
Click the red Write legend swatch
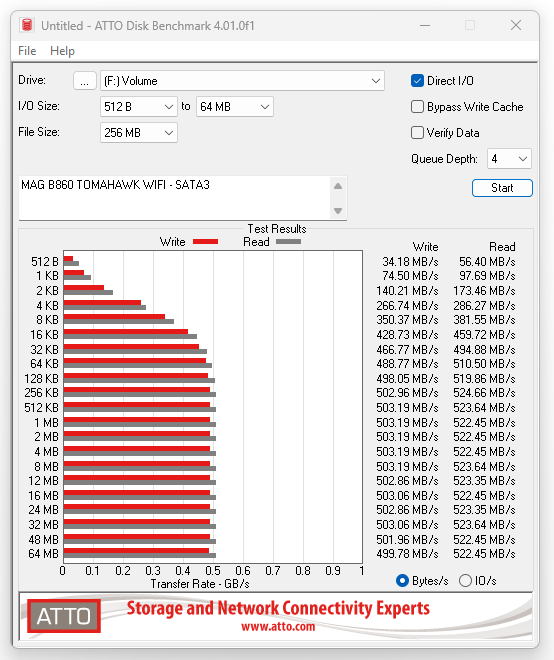(205, 242)
